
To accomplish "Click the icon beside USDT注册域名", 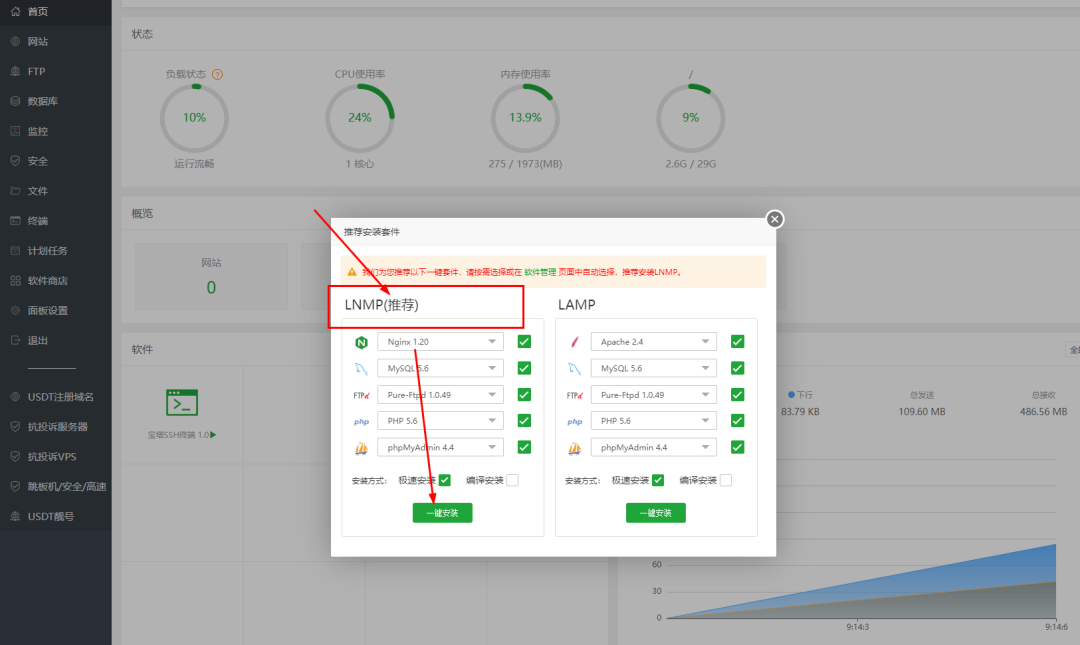I will click(x=15, y=397).
